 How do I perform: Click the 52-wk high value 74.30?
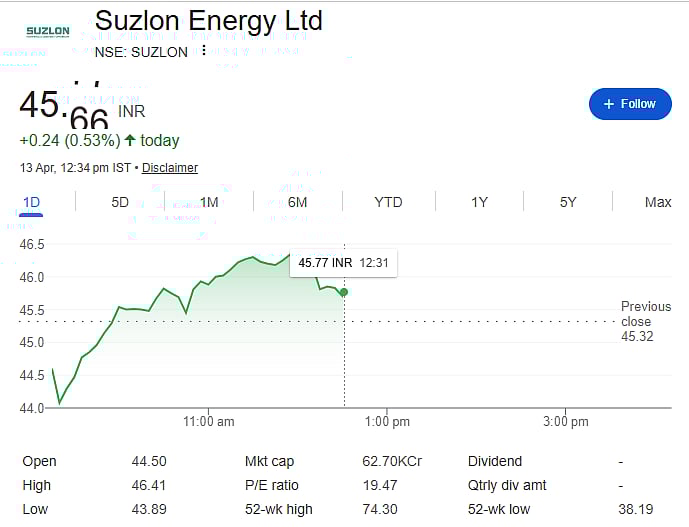(x=379, y=509)
